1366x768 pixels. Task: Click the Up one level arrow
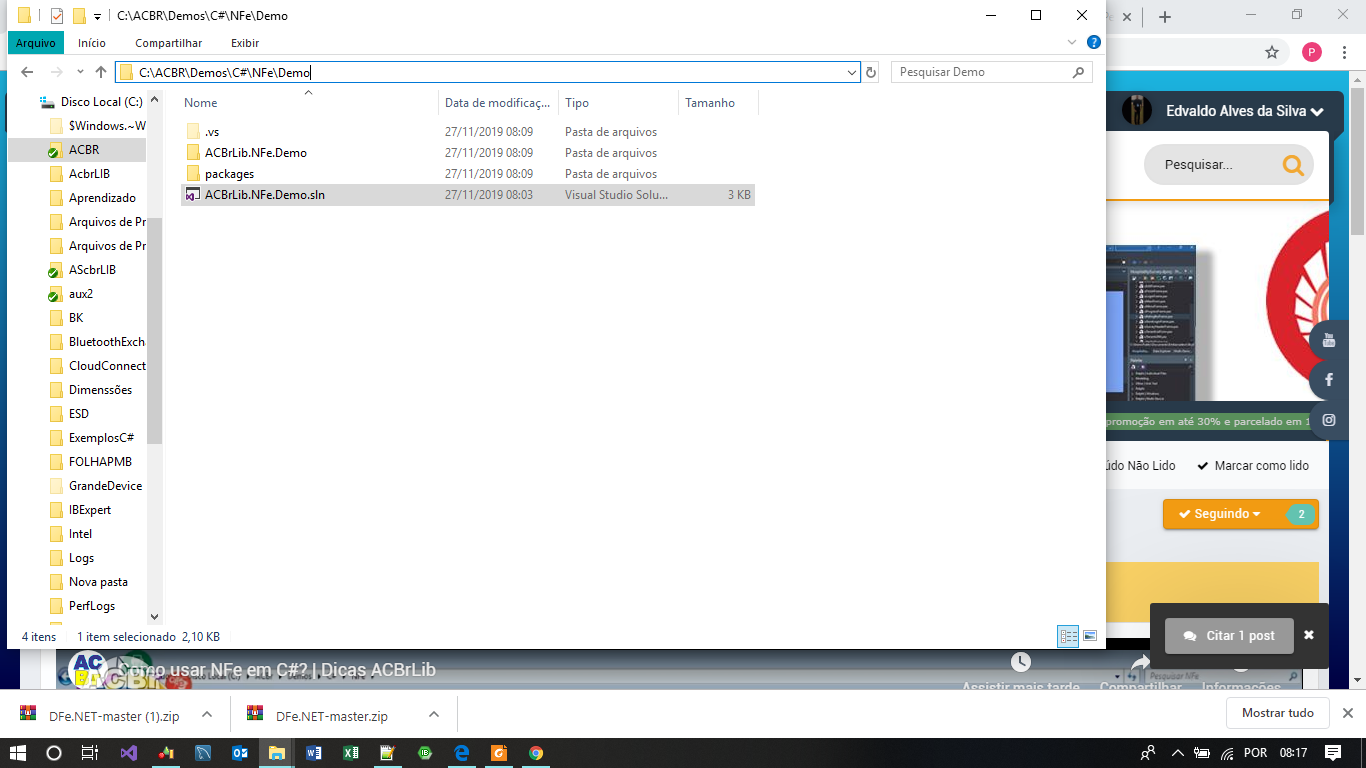point(101,72)
